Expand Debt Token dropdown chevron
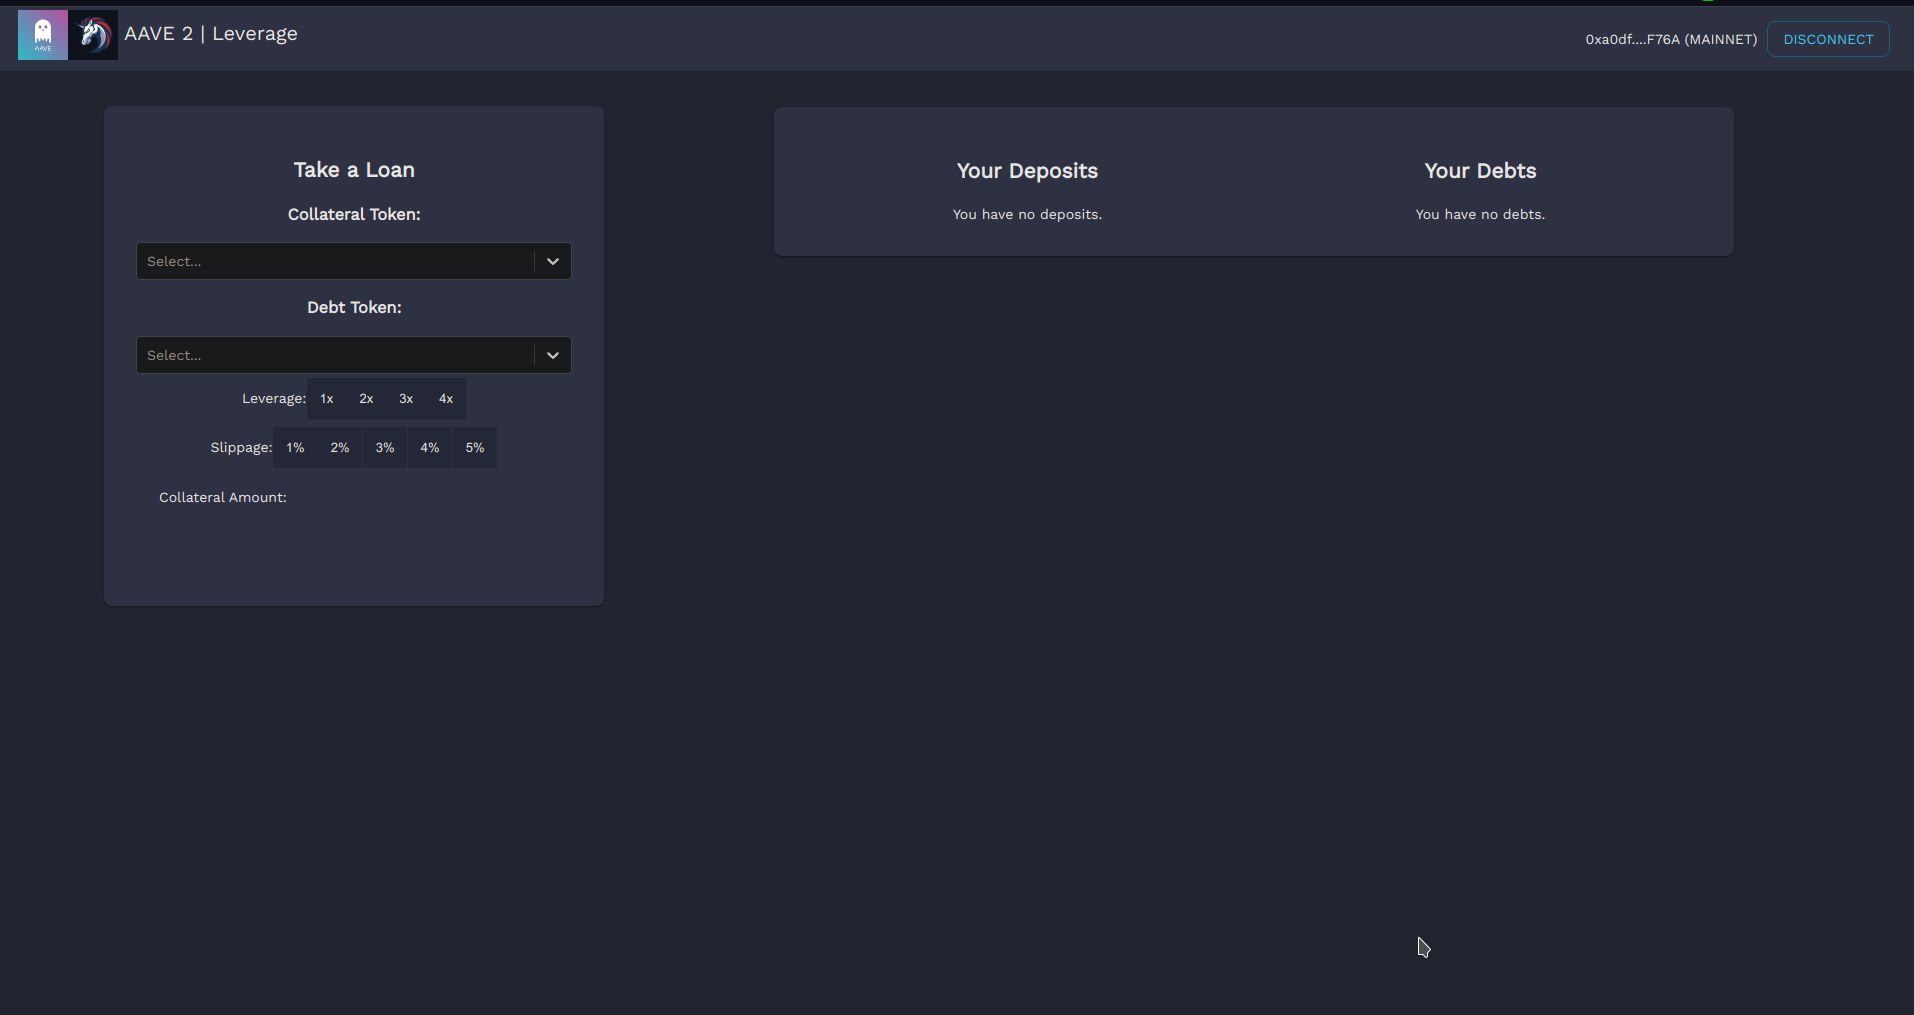 552,355
